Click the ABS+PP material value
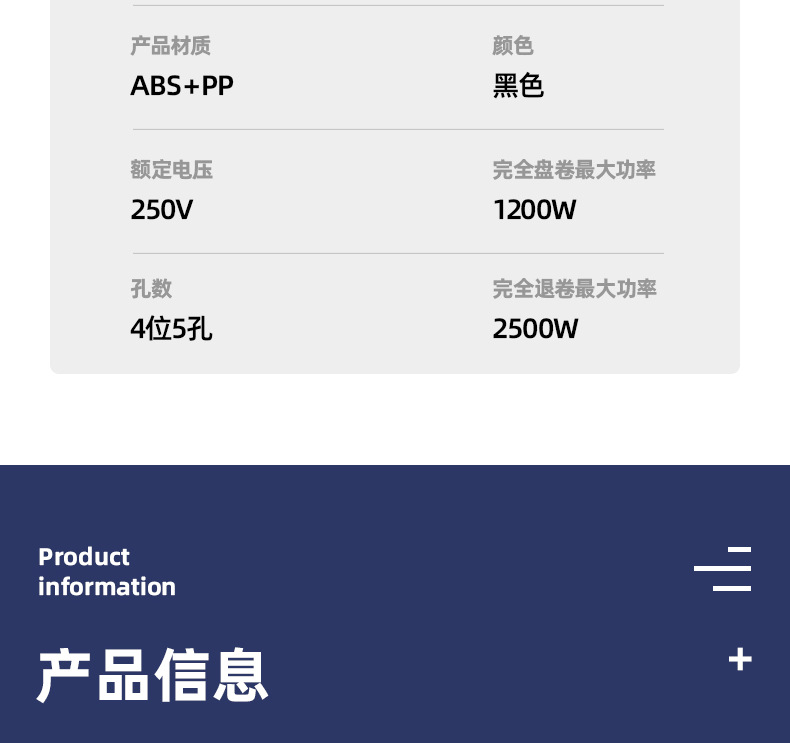This screenshot has height=743, width=790. [182, 86]
